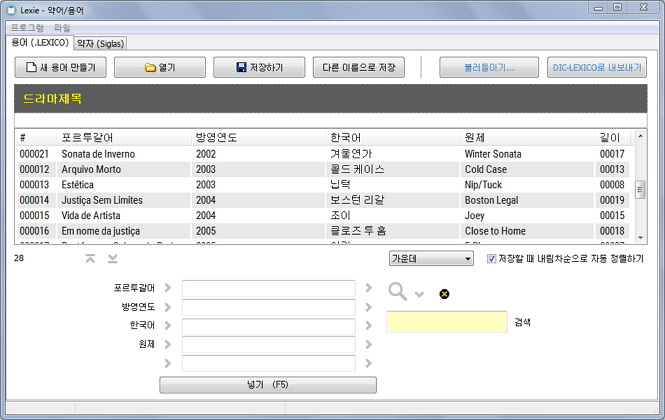665x420 pixels.
Task: Select row Vida de Artista
Action: pyautogui.click(x=323, y=216)
